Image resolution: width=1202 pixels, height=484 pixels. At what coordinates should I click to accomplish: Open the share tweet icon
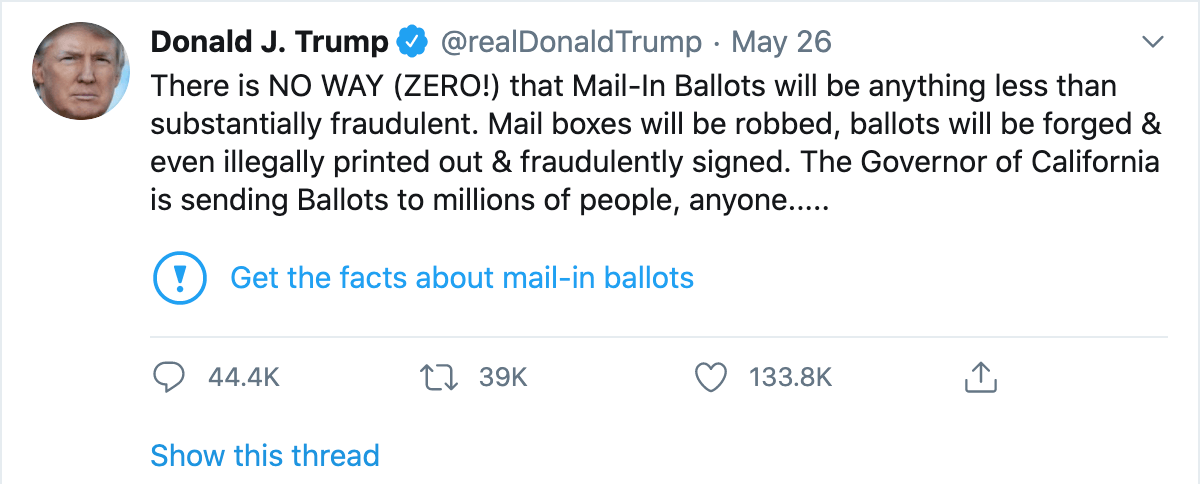(x=981, y=377)
